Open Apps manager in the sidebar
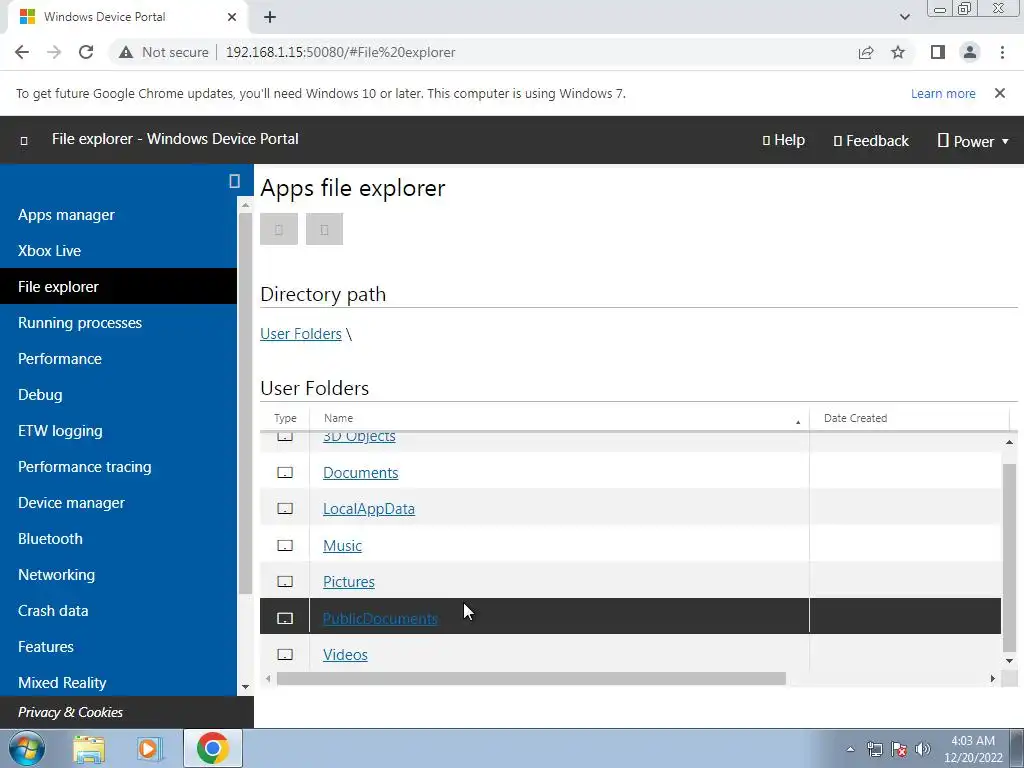 118,215
